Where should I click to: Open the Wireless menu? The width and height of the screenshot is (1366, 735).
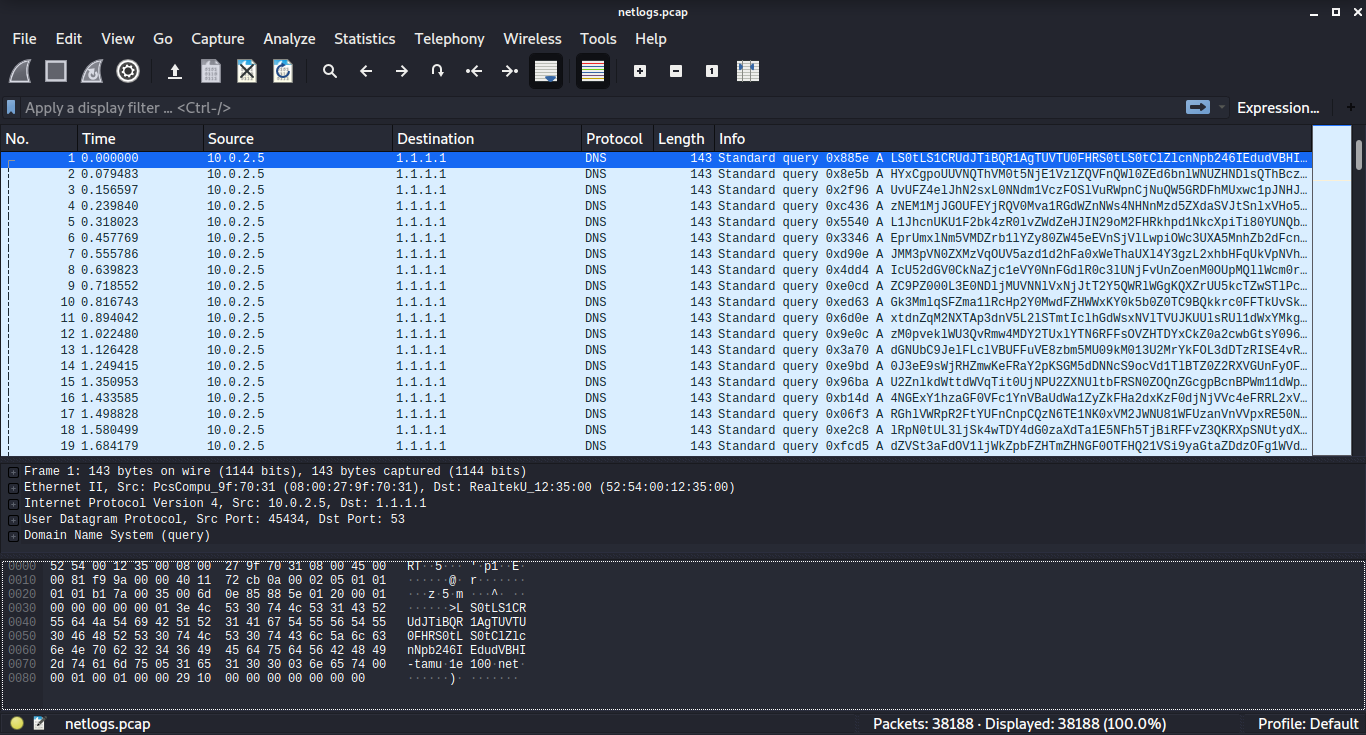pos(532,39)
